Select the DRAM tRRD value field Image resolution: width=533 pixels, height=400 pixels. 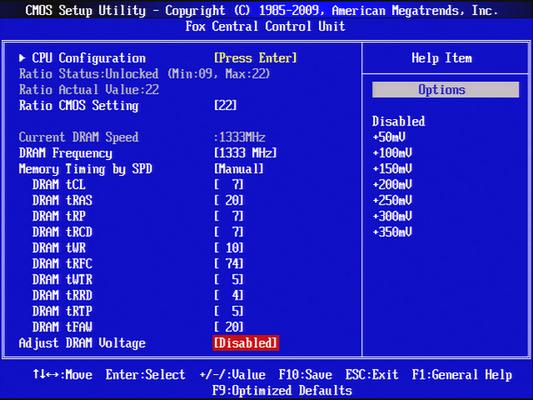[229, 295]
